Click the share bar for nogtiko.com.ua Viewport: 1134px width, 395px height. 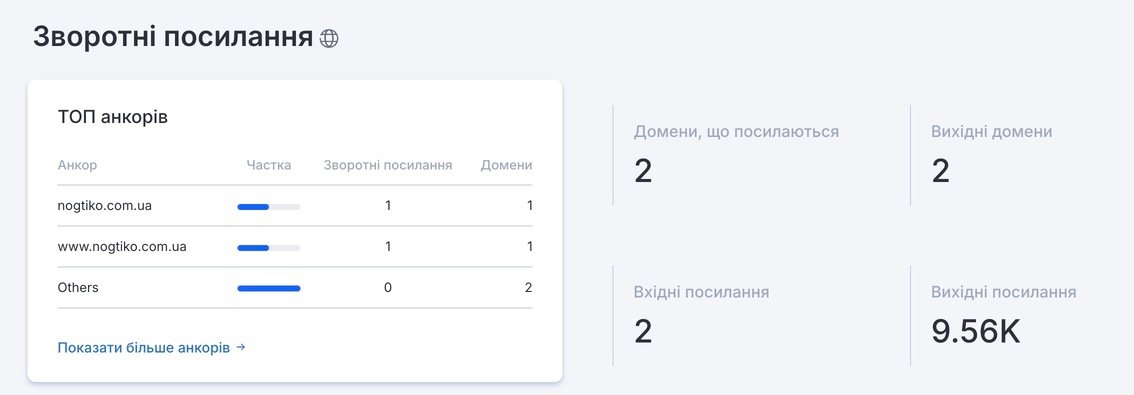tap(269, 207)
